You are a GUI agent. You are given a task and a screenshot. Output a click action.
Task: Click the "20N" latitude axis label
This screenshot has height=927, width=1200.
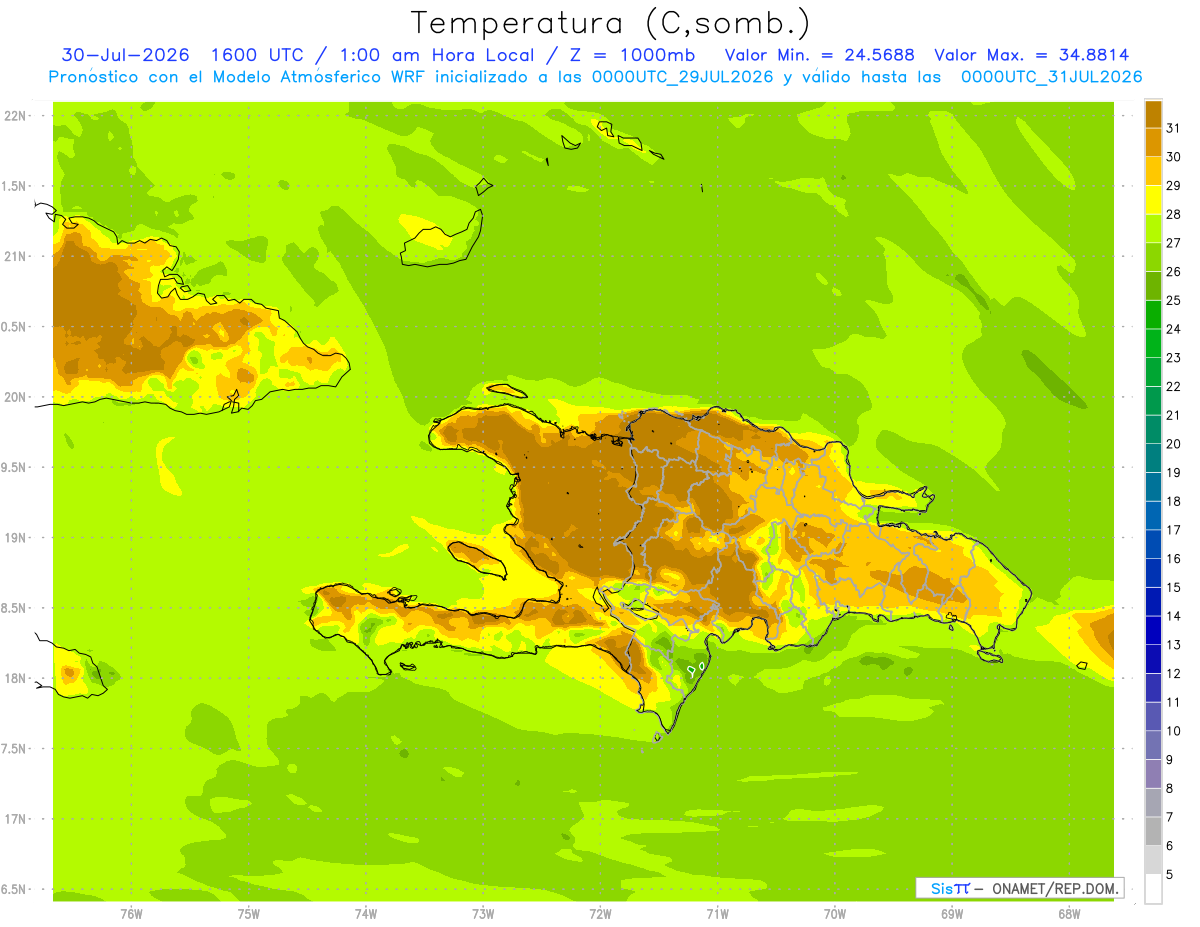point(15,397)
